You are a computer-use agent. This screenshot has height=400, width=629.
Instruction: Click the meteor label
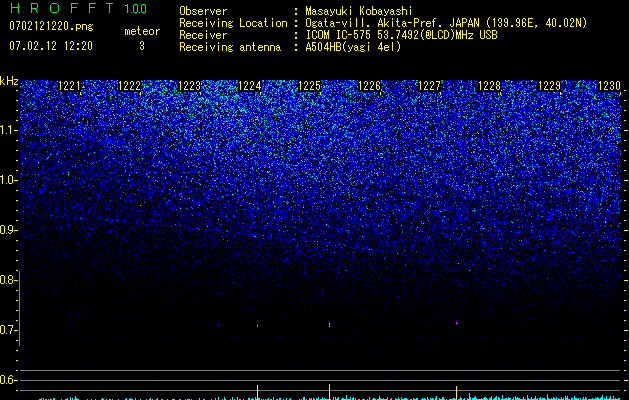pyautogui.click(x=142, y=31)
